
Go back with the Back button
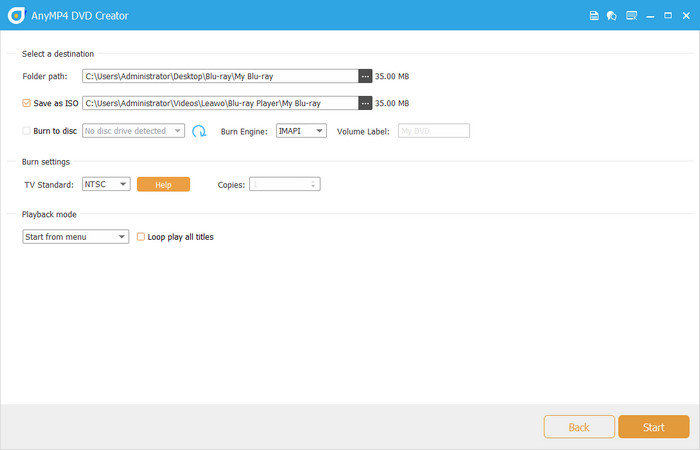coord(579,427)
